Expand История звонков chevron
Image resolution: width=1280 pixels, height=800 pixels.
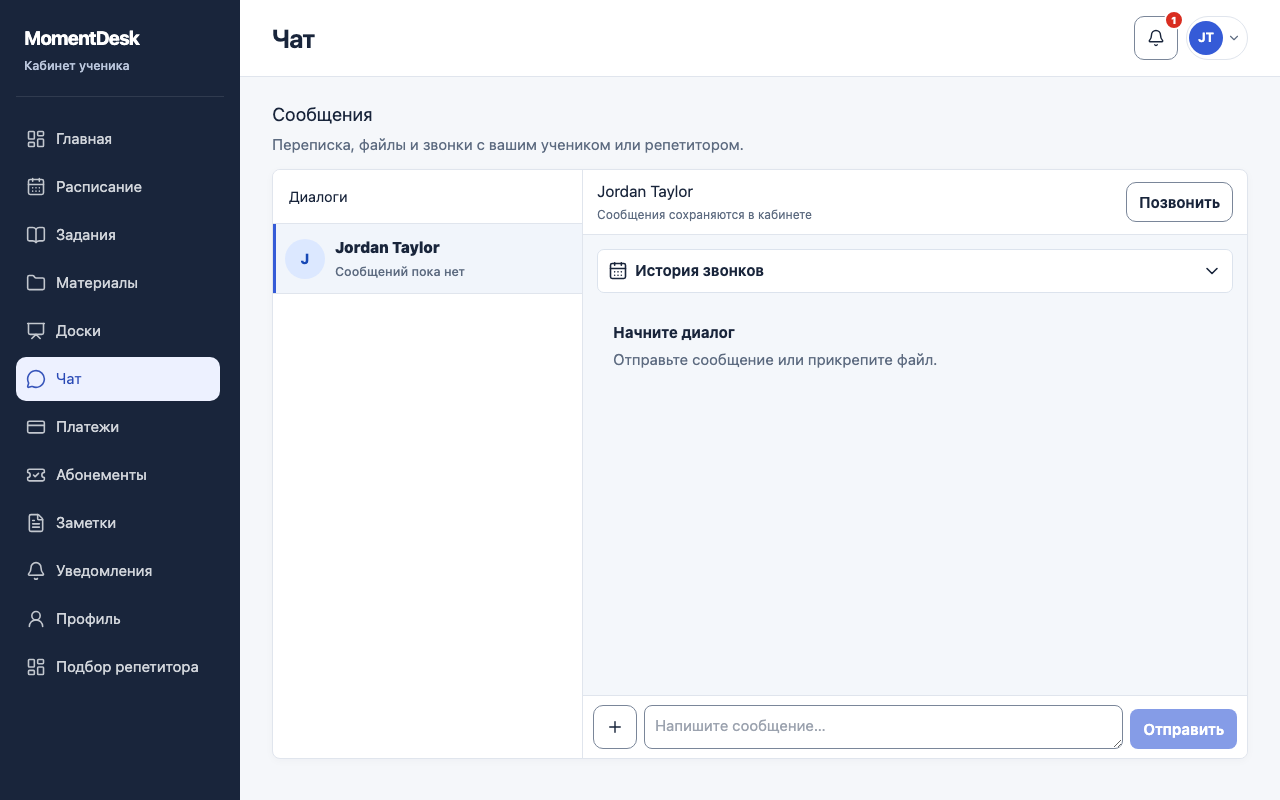[1212, 271]
